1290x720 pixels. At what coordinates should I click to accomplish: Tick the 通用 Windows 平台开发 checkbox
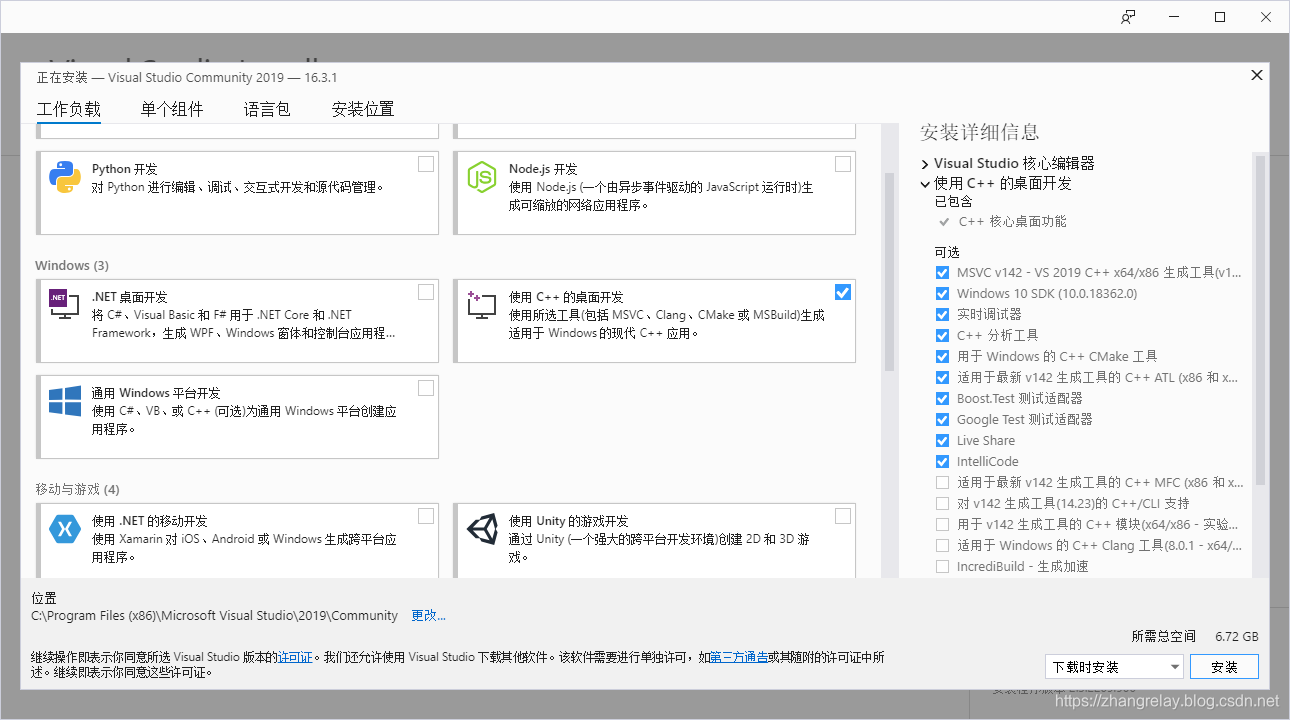(426, 388)
